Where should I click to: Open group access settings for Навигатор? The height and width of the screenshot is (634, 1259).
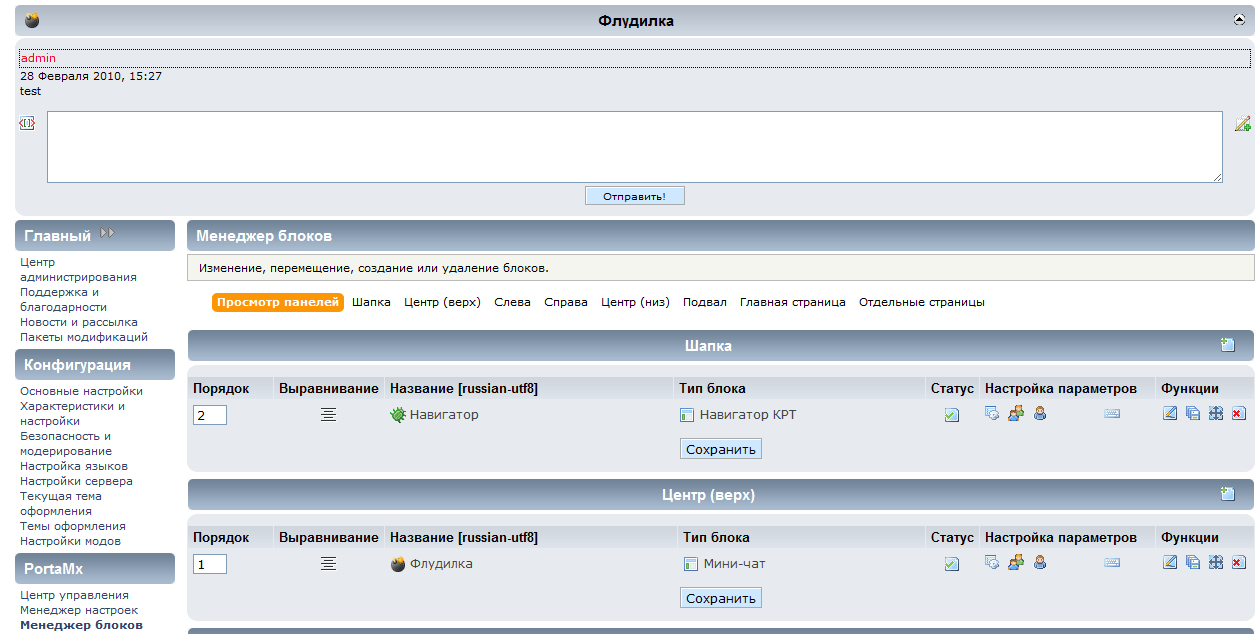pyautogui.click(x=1016, y=414)
